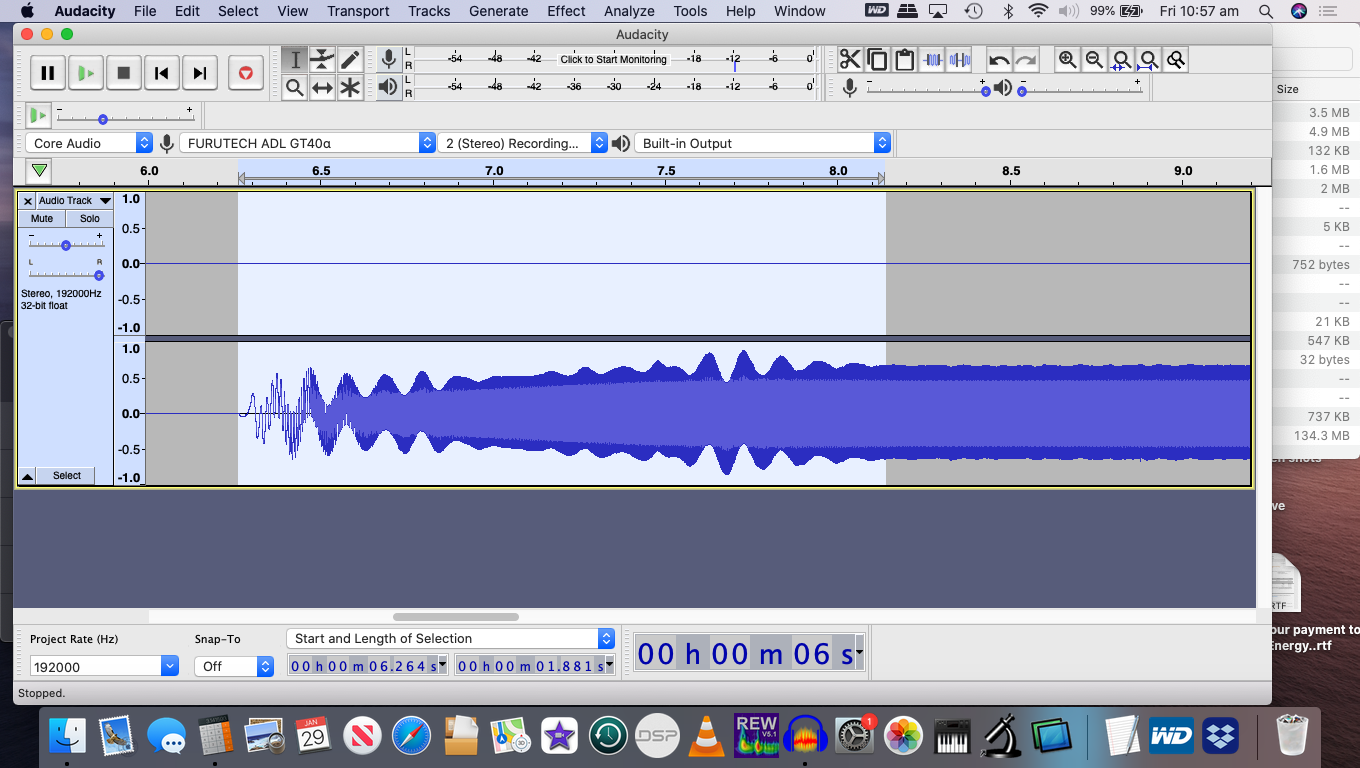Adjust the playback speed slider
The width and height of the screenshot is (1360, 768).
point(103,119)
